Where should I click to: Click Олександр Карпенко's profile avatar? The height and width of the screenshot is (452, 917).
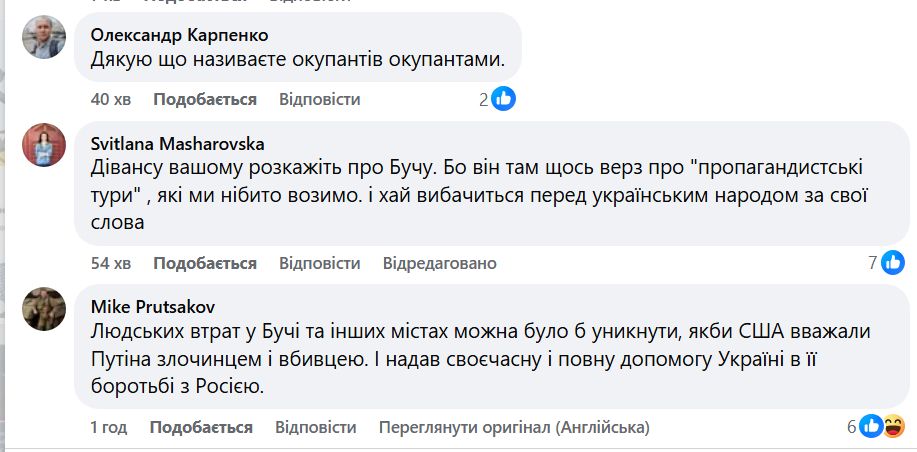[45, 38]
